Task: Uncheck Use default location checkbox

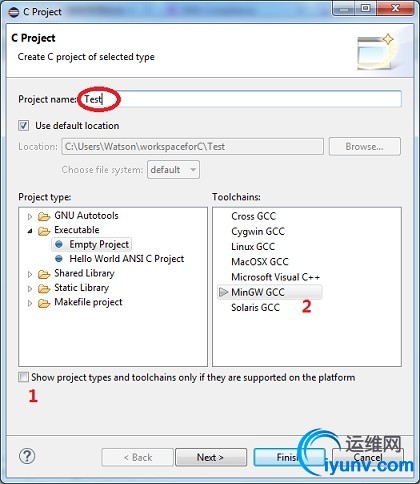Action: [23, 126]
